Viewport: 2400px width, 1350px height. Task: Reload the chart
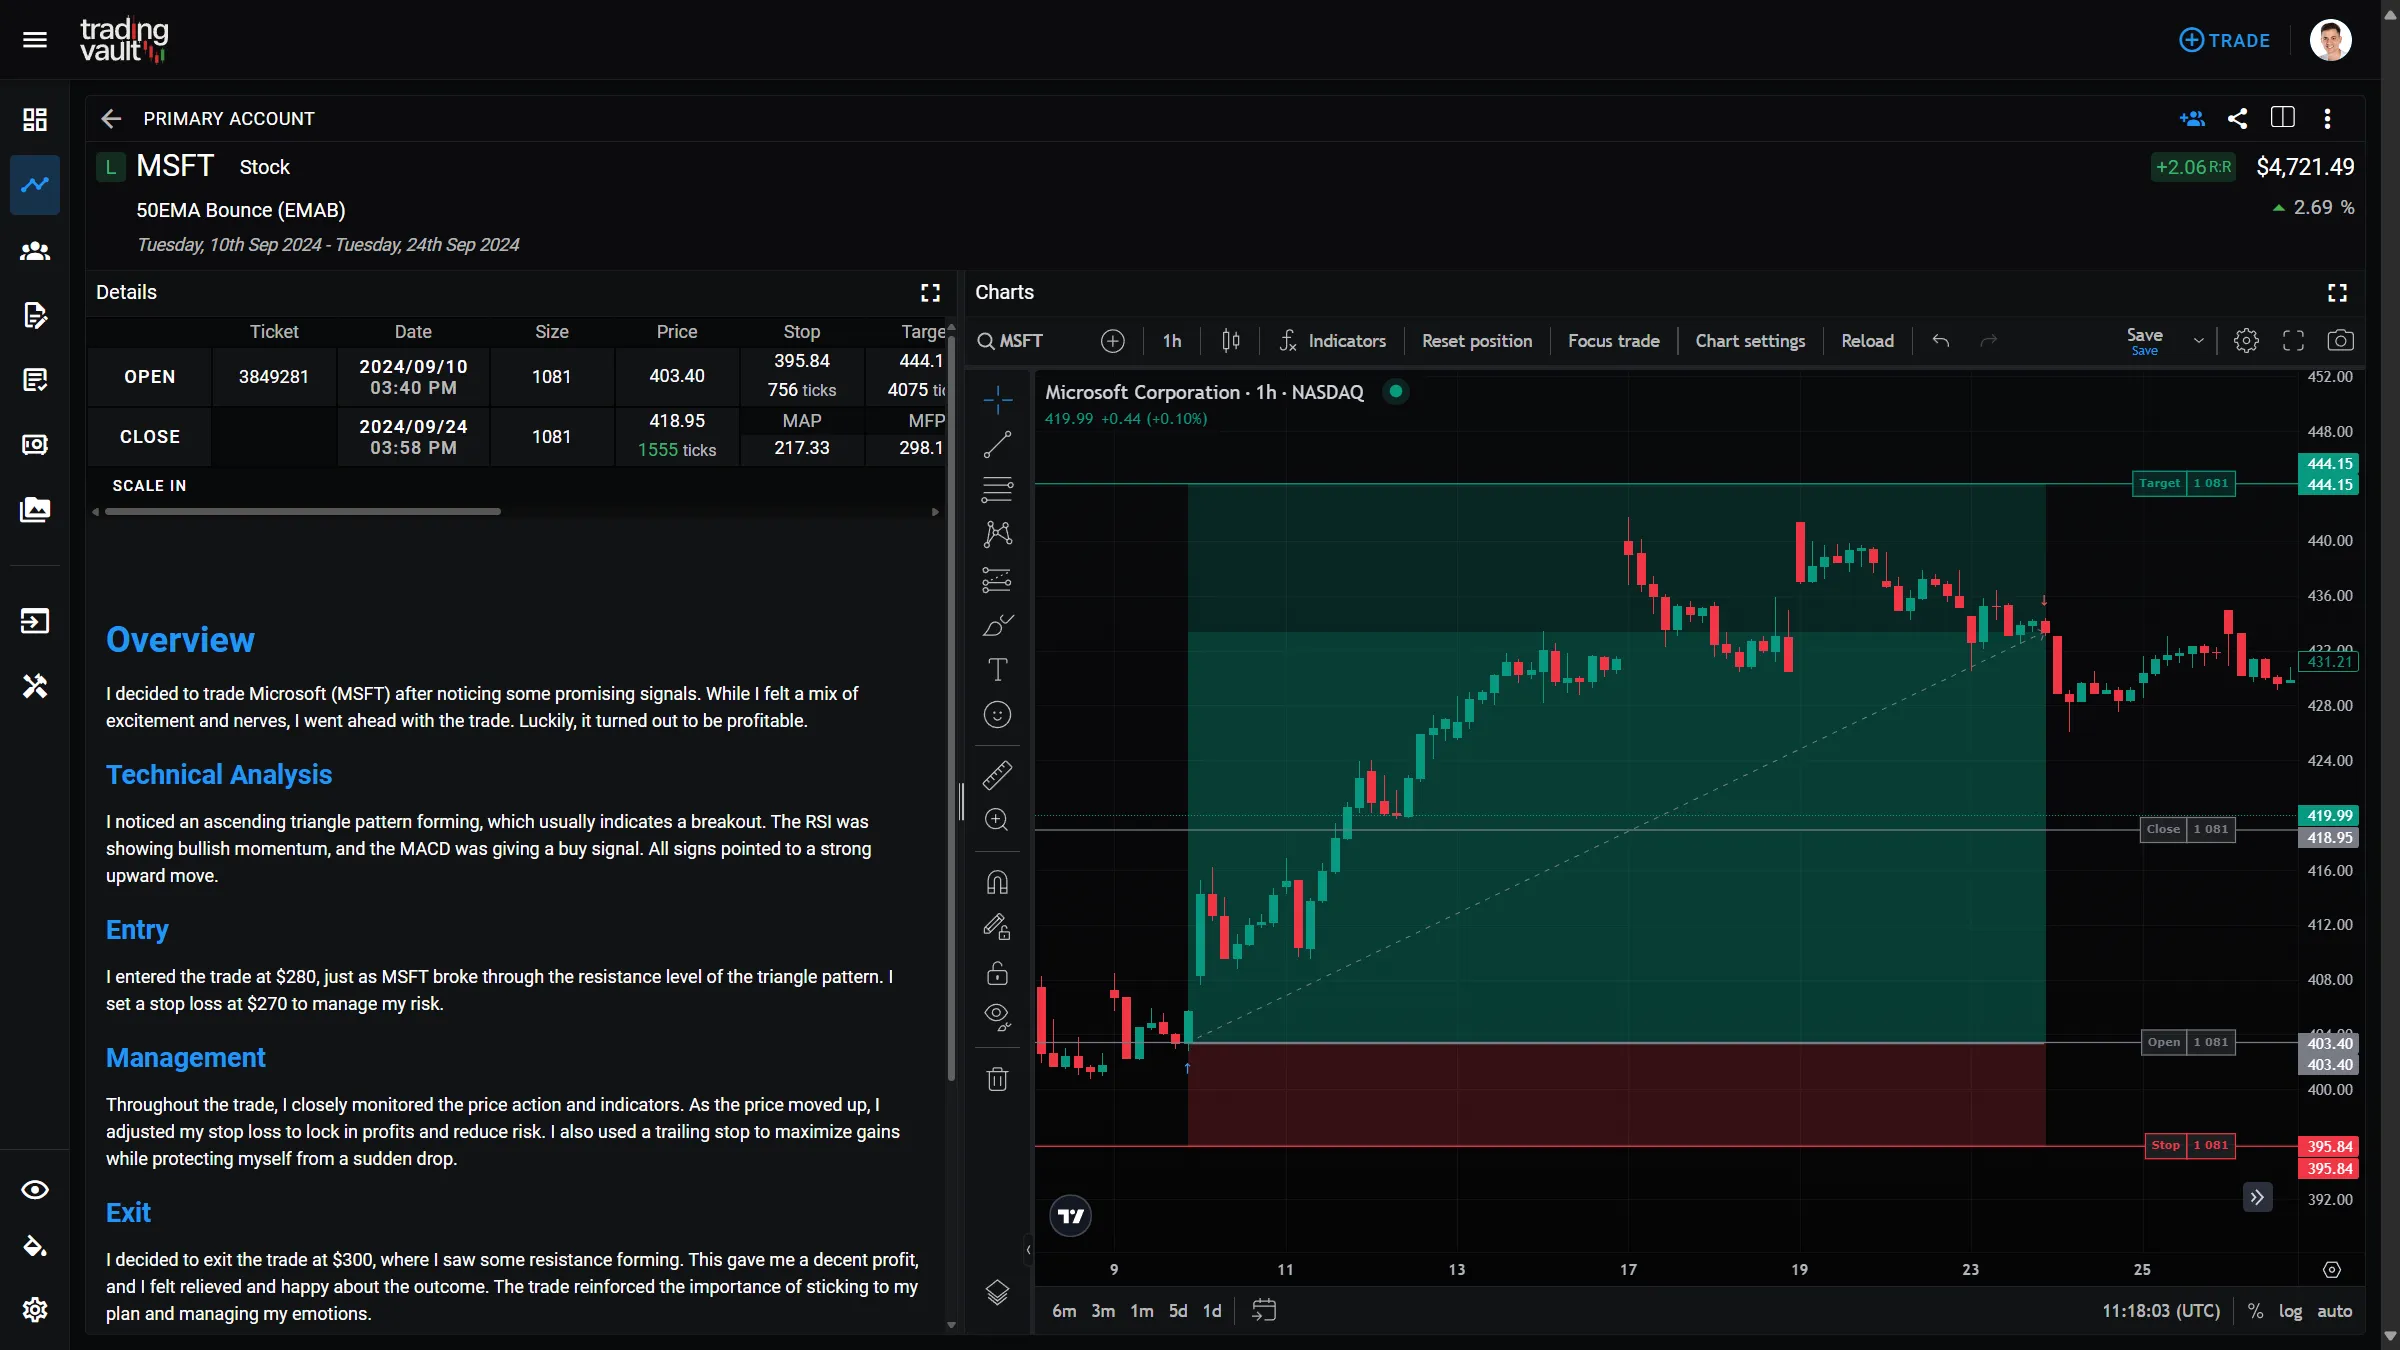[1868, 342]
